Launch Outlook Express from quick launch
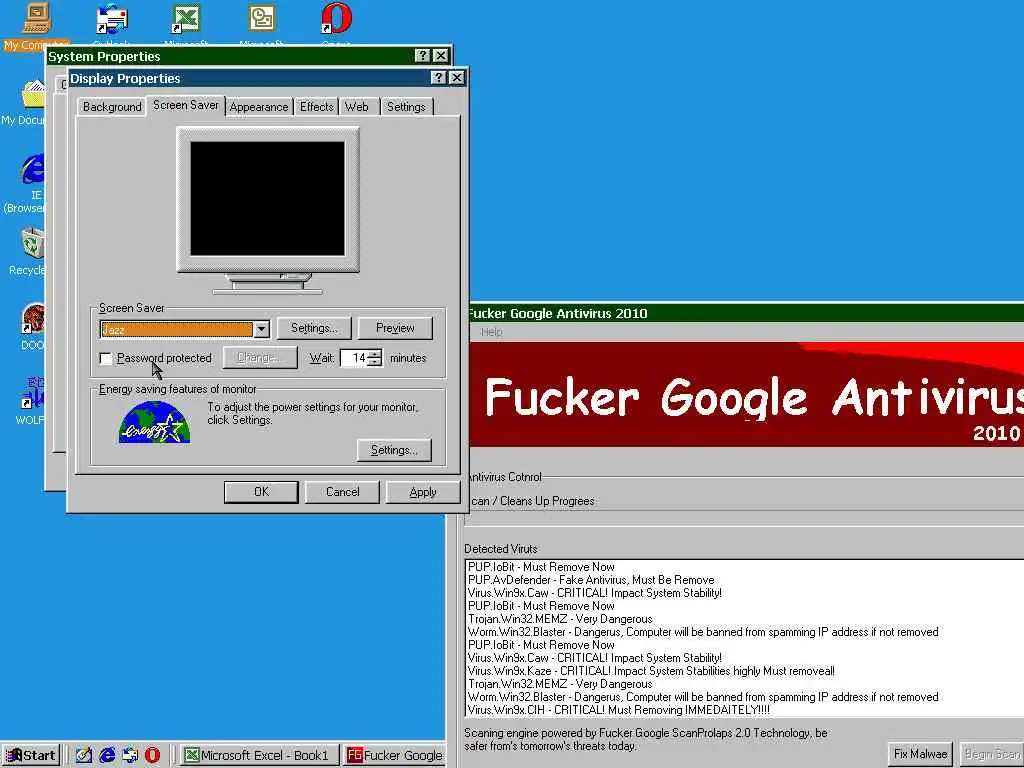1024x768 pixels. click(130, 755)
